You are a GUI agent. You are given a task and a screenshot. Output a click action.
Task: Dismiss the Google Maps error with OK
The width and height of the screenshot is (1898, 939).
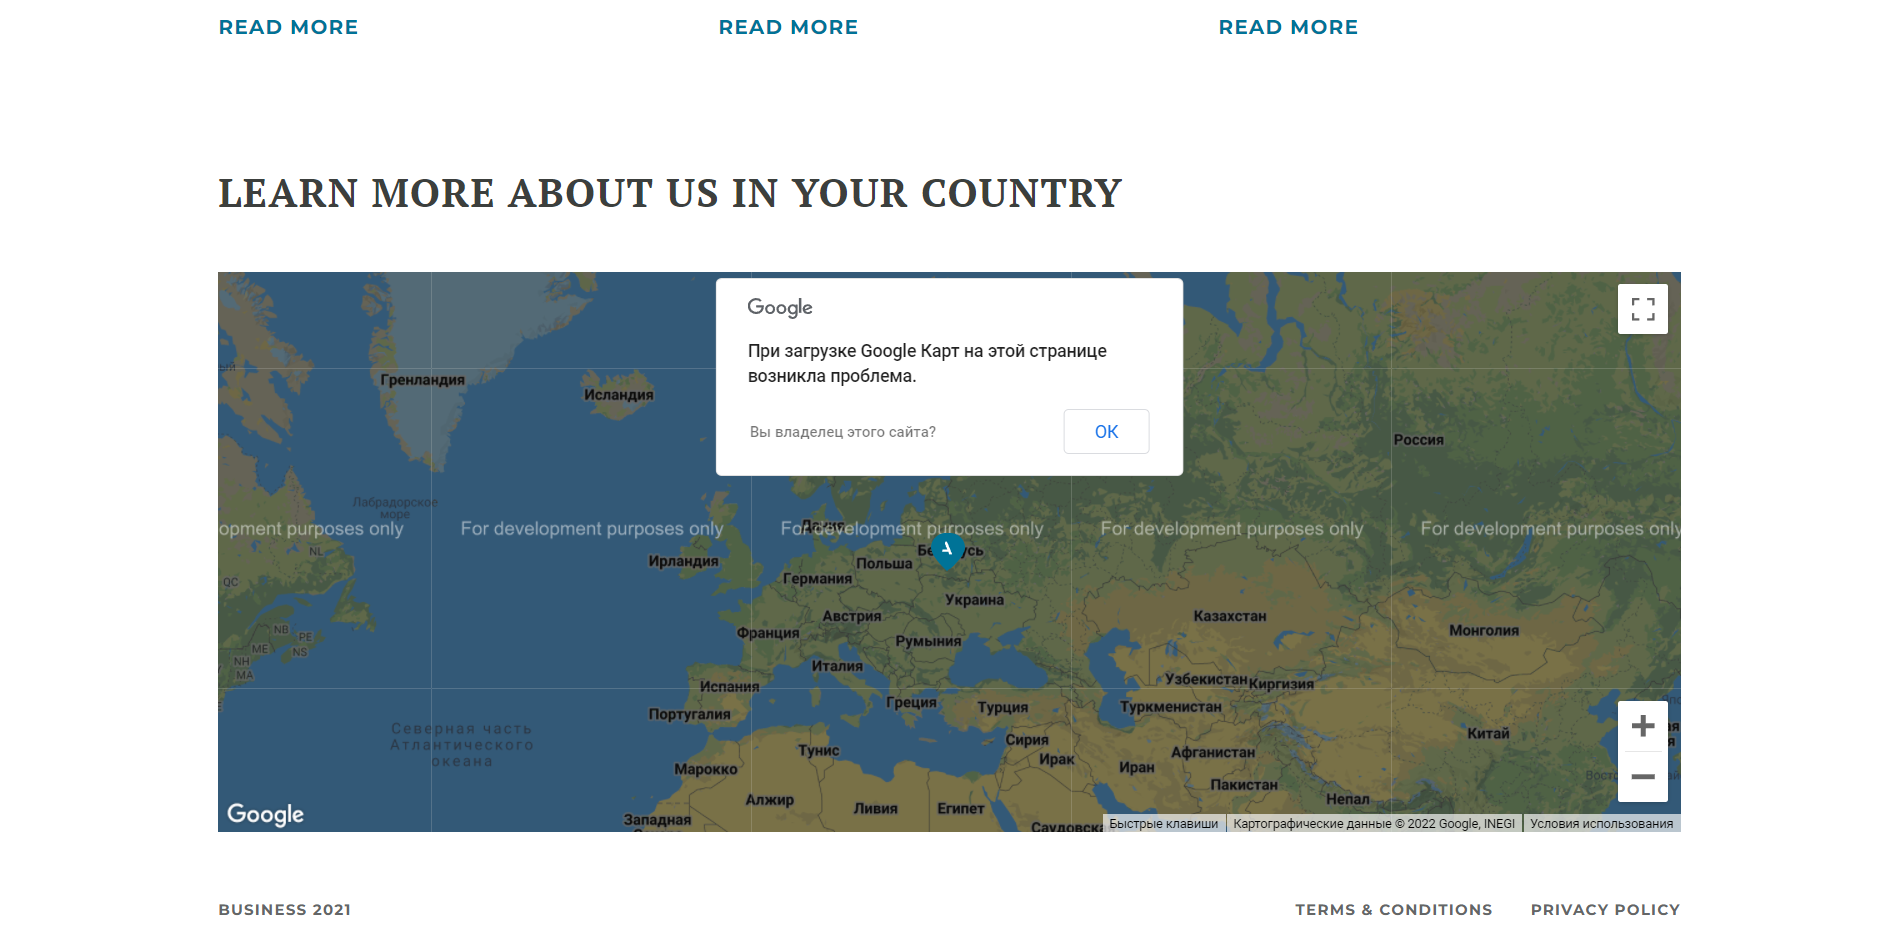(x=1106, y=431)
